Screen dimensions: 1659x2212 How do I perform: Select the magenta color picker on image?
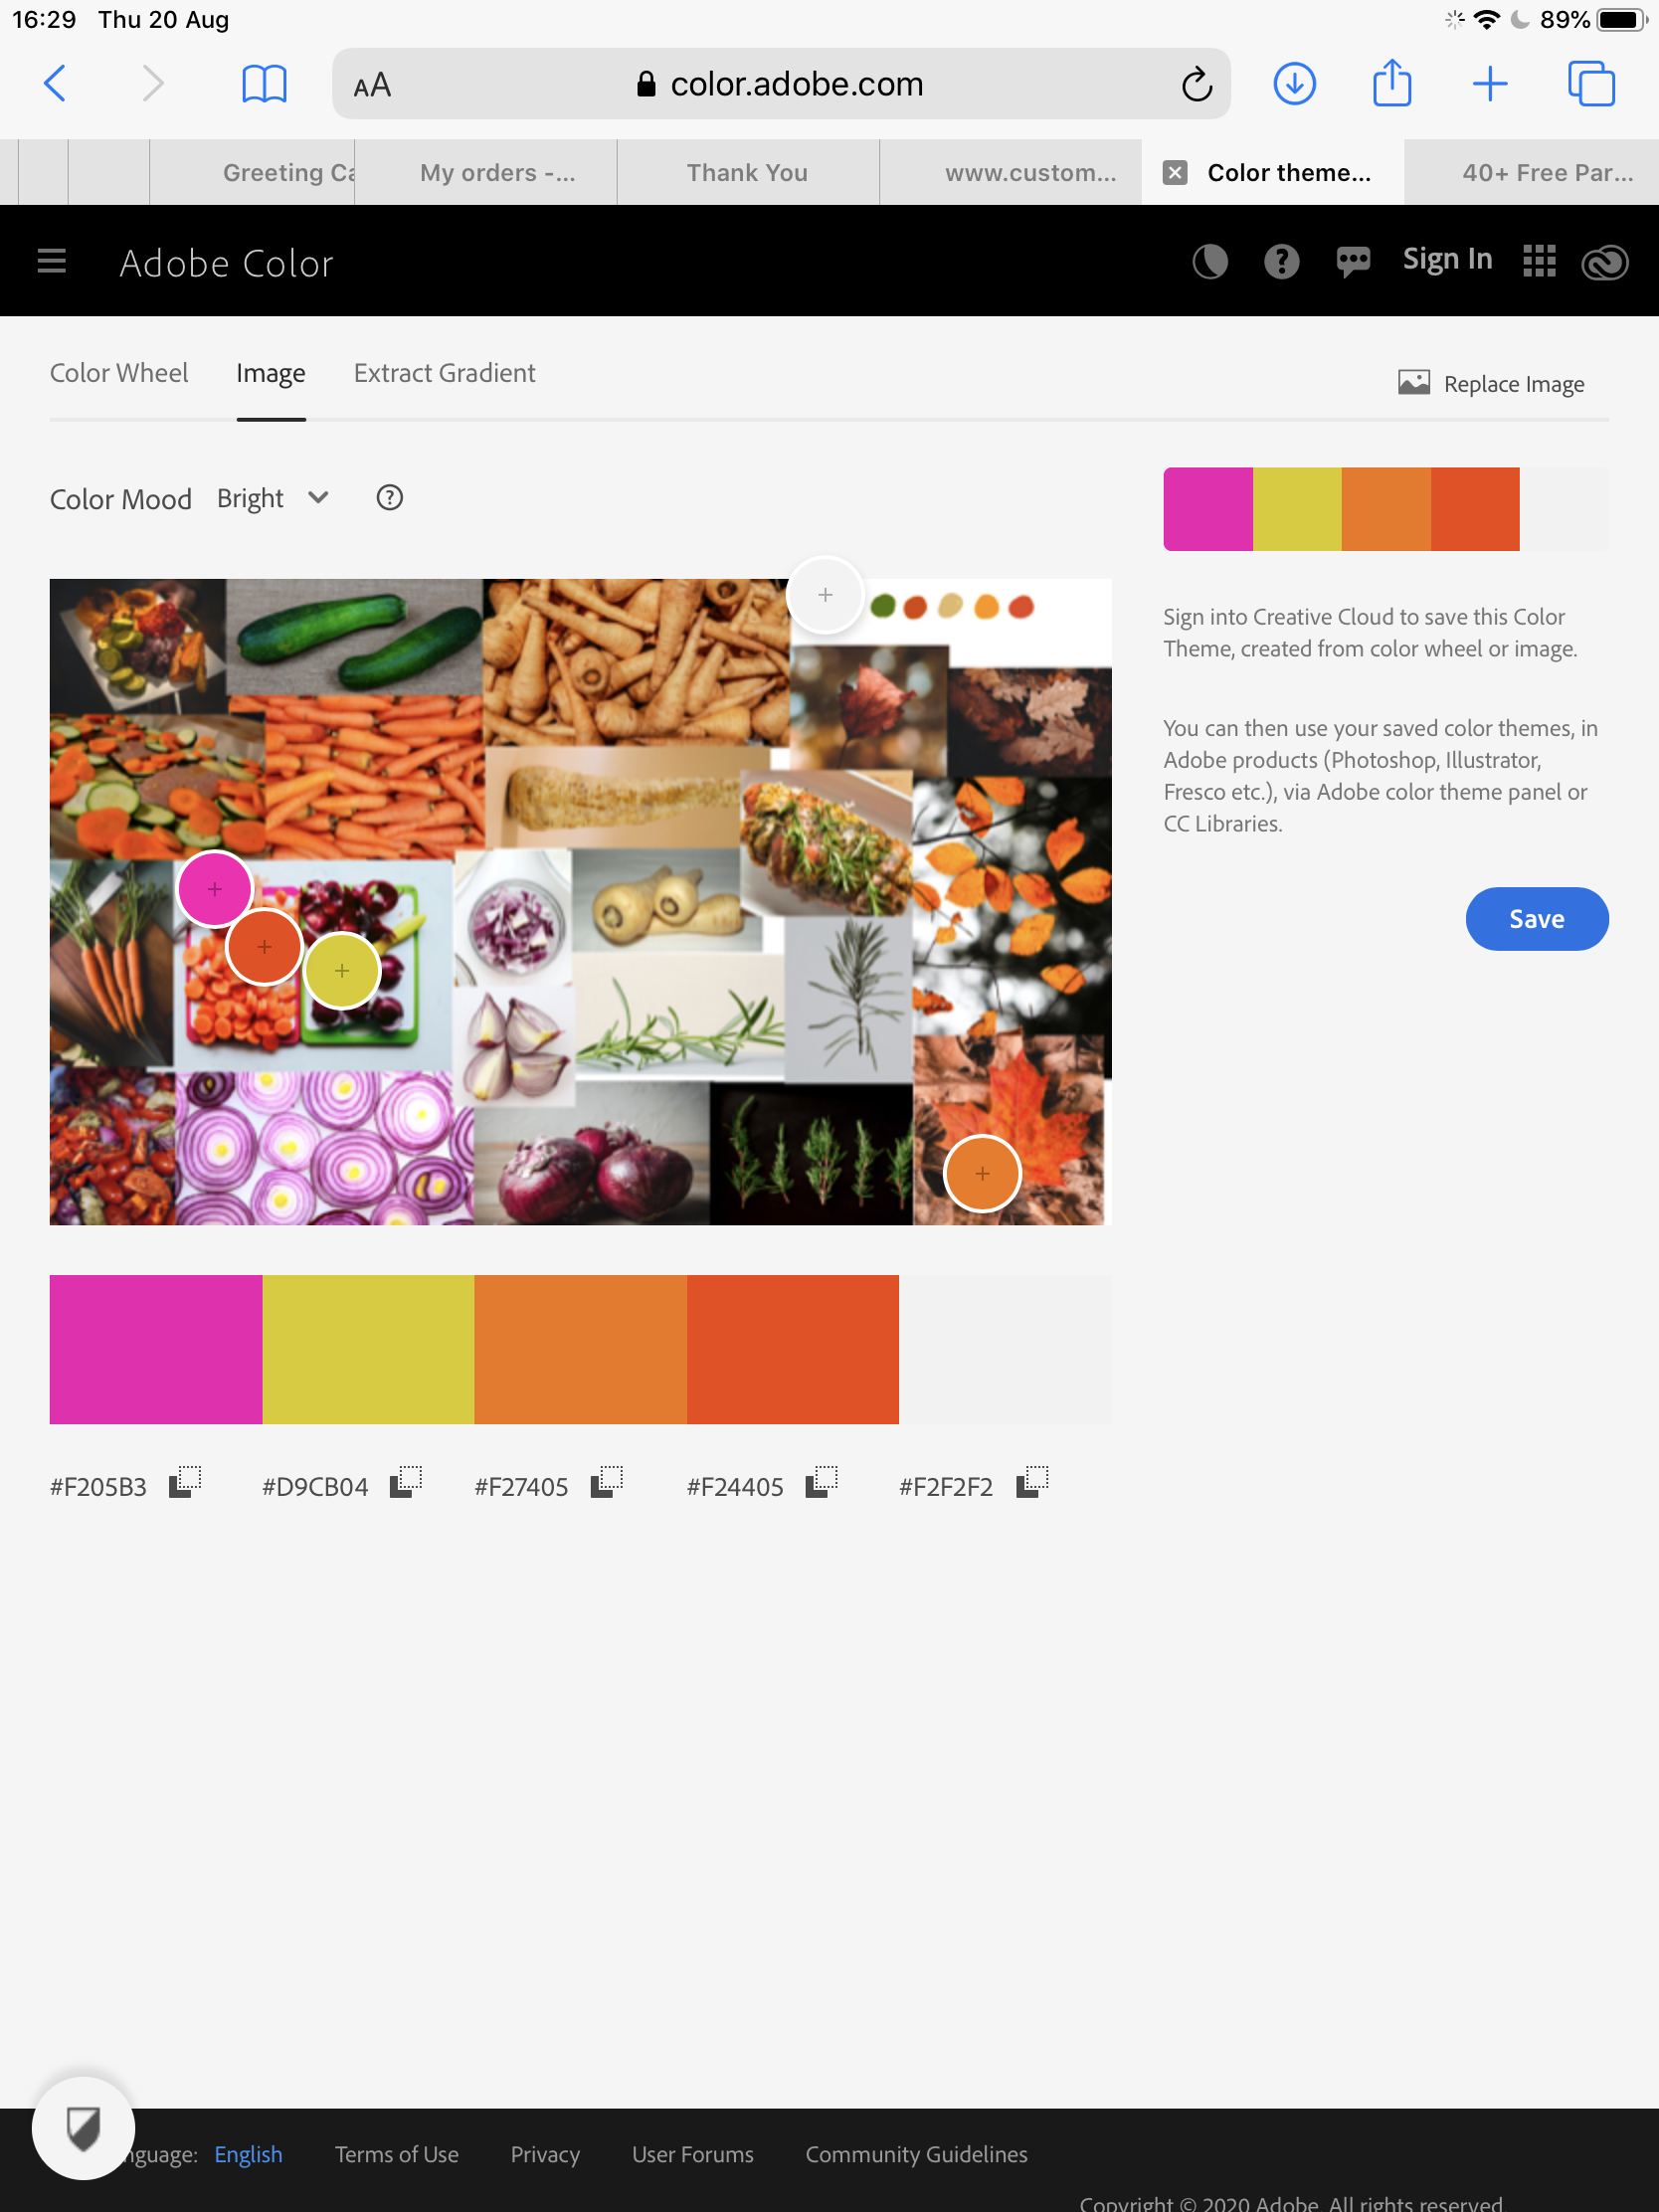(215, 888)
